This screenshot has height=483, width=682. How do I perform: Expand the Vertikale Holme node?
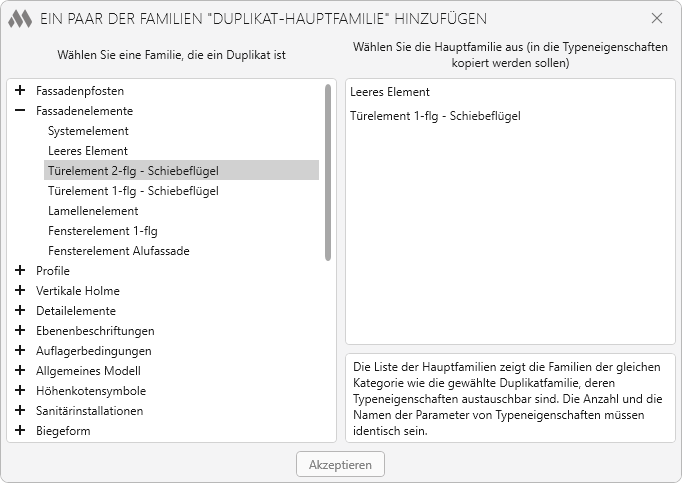tap(20, 291)
